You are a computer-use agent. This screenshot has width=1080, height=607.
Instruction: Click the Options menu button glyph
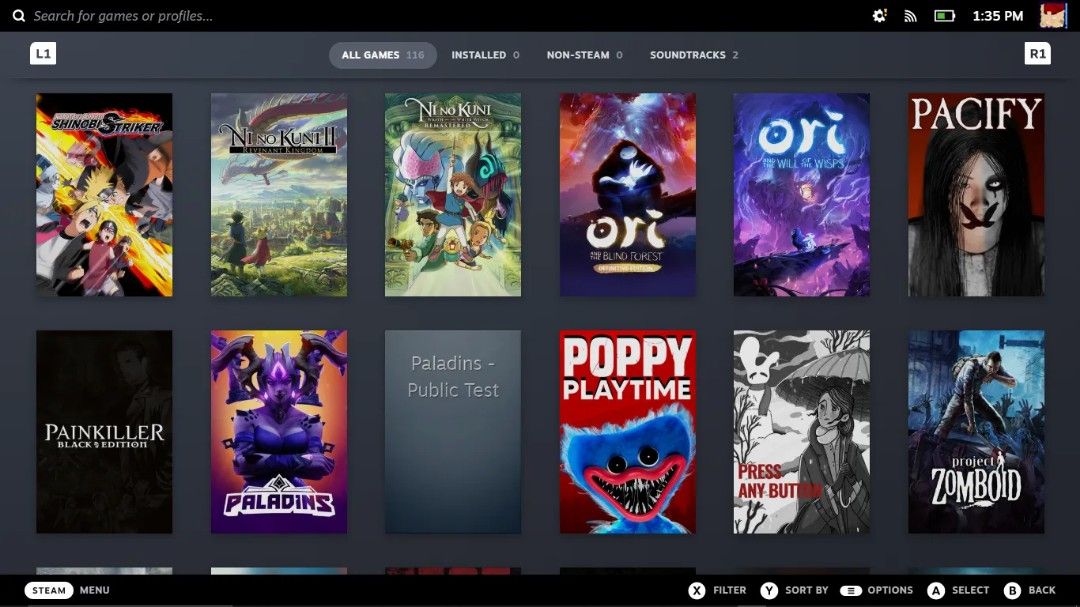(x=851, y=590)
